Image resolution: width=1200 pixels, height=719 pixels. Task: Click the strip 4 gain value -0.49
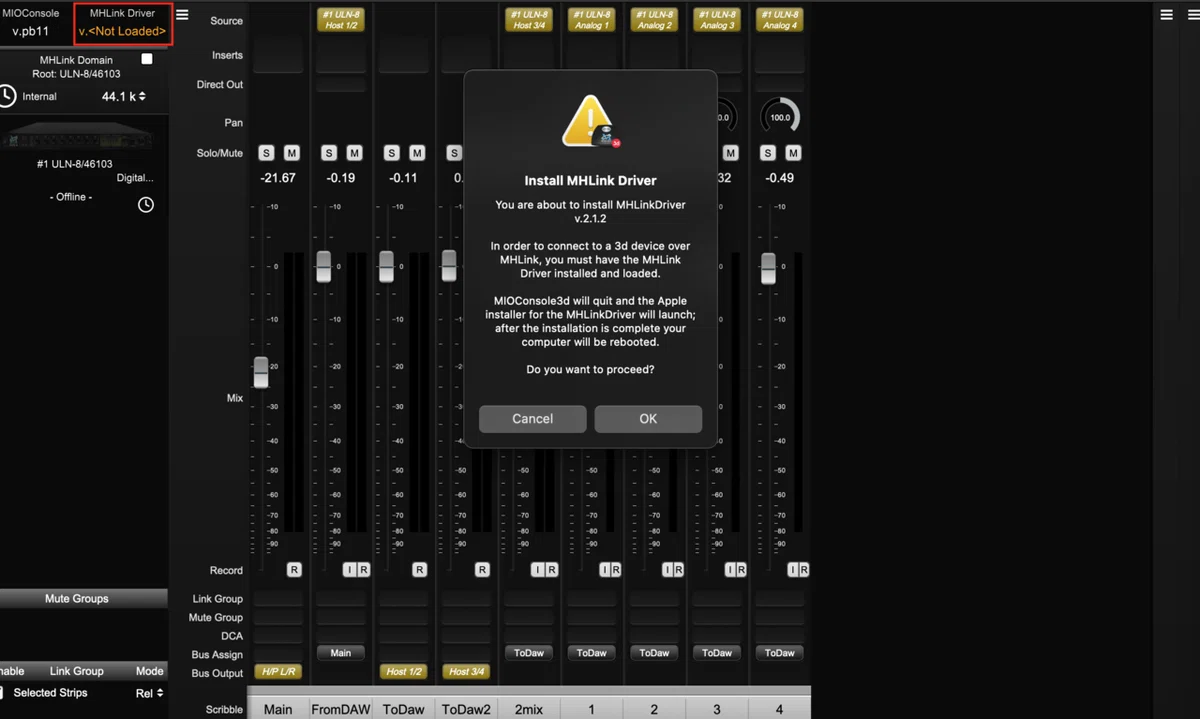[x=780, y=178]
